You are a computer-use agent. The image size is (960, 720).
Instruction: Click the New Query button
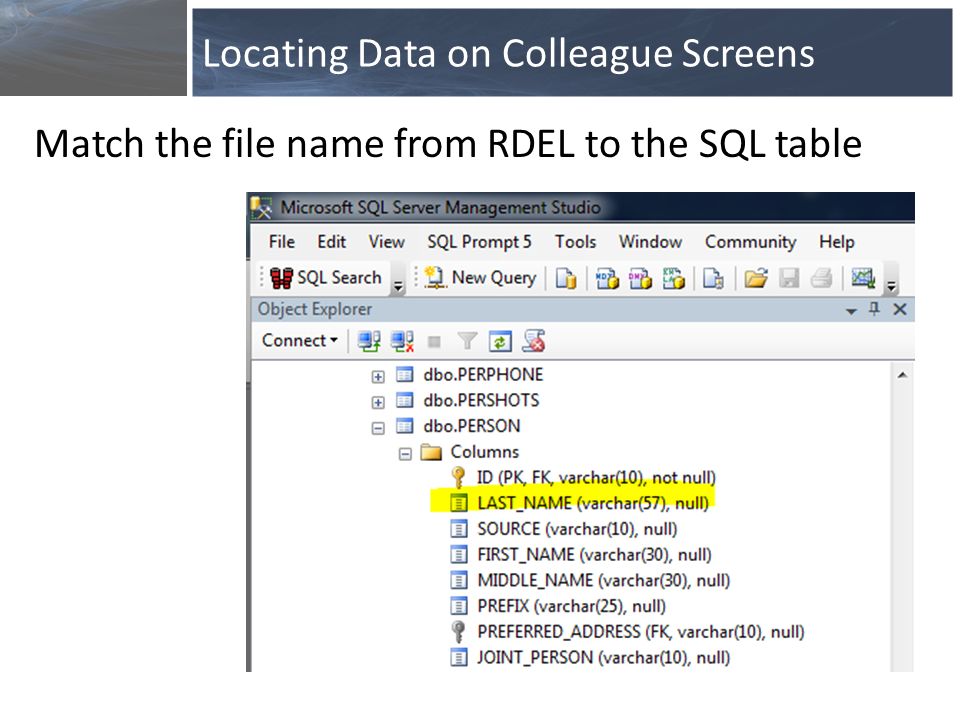coord(480,278)
